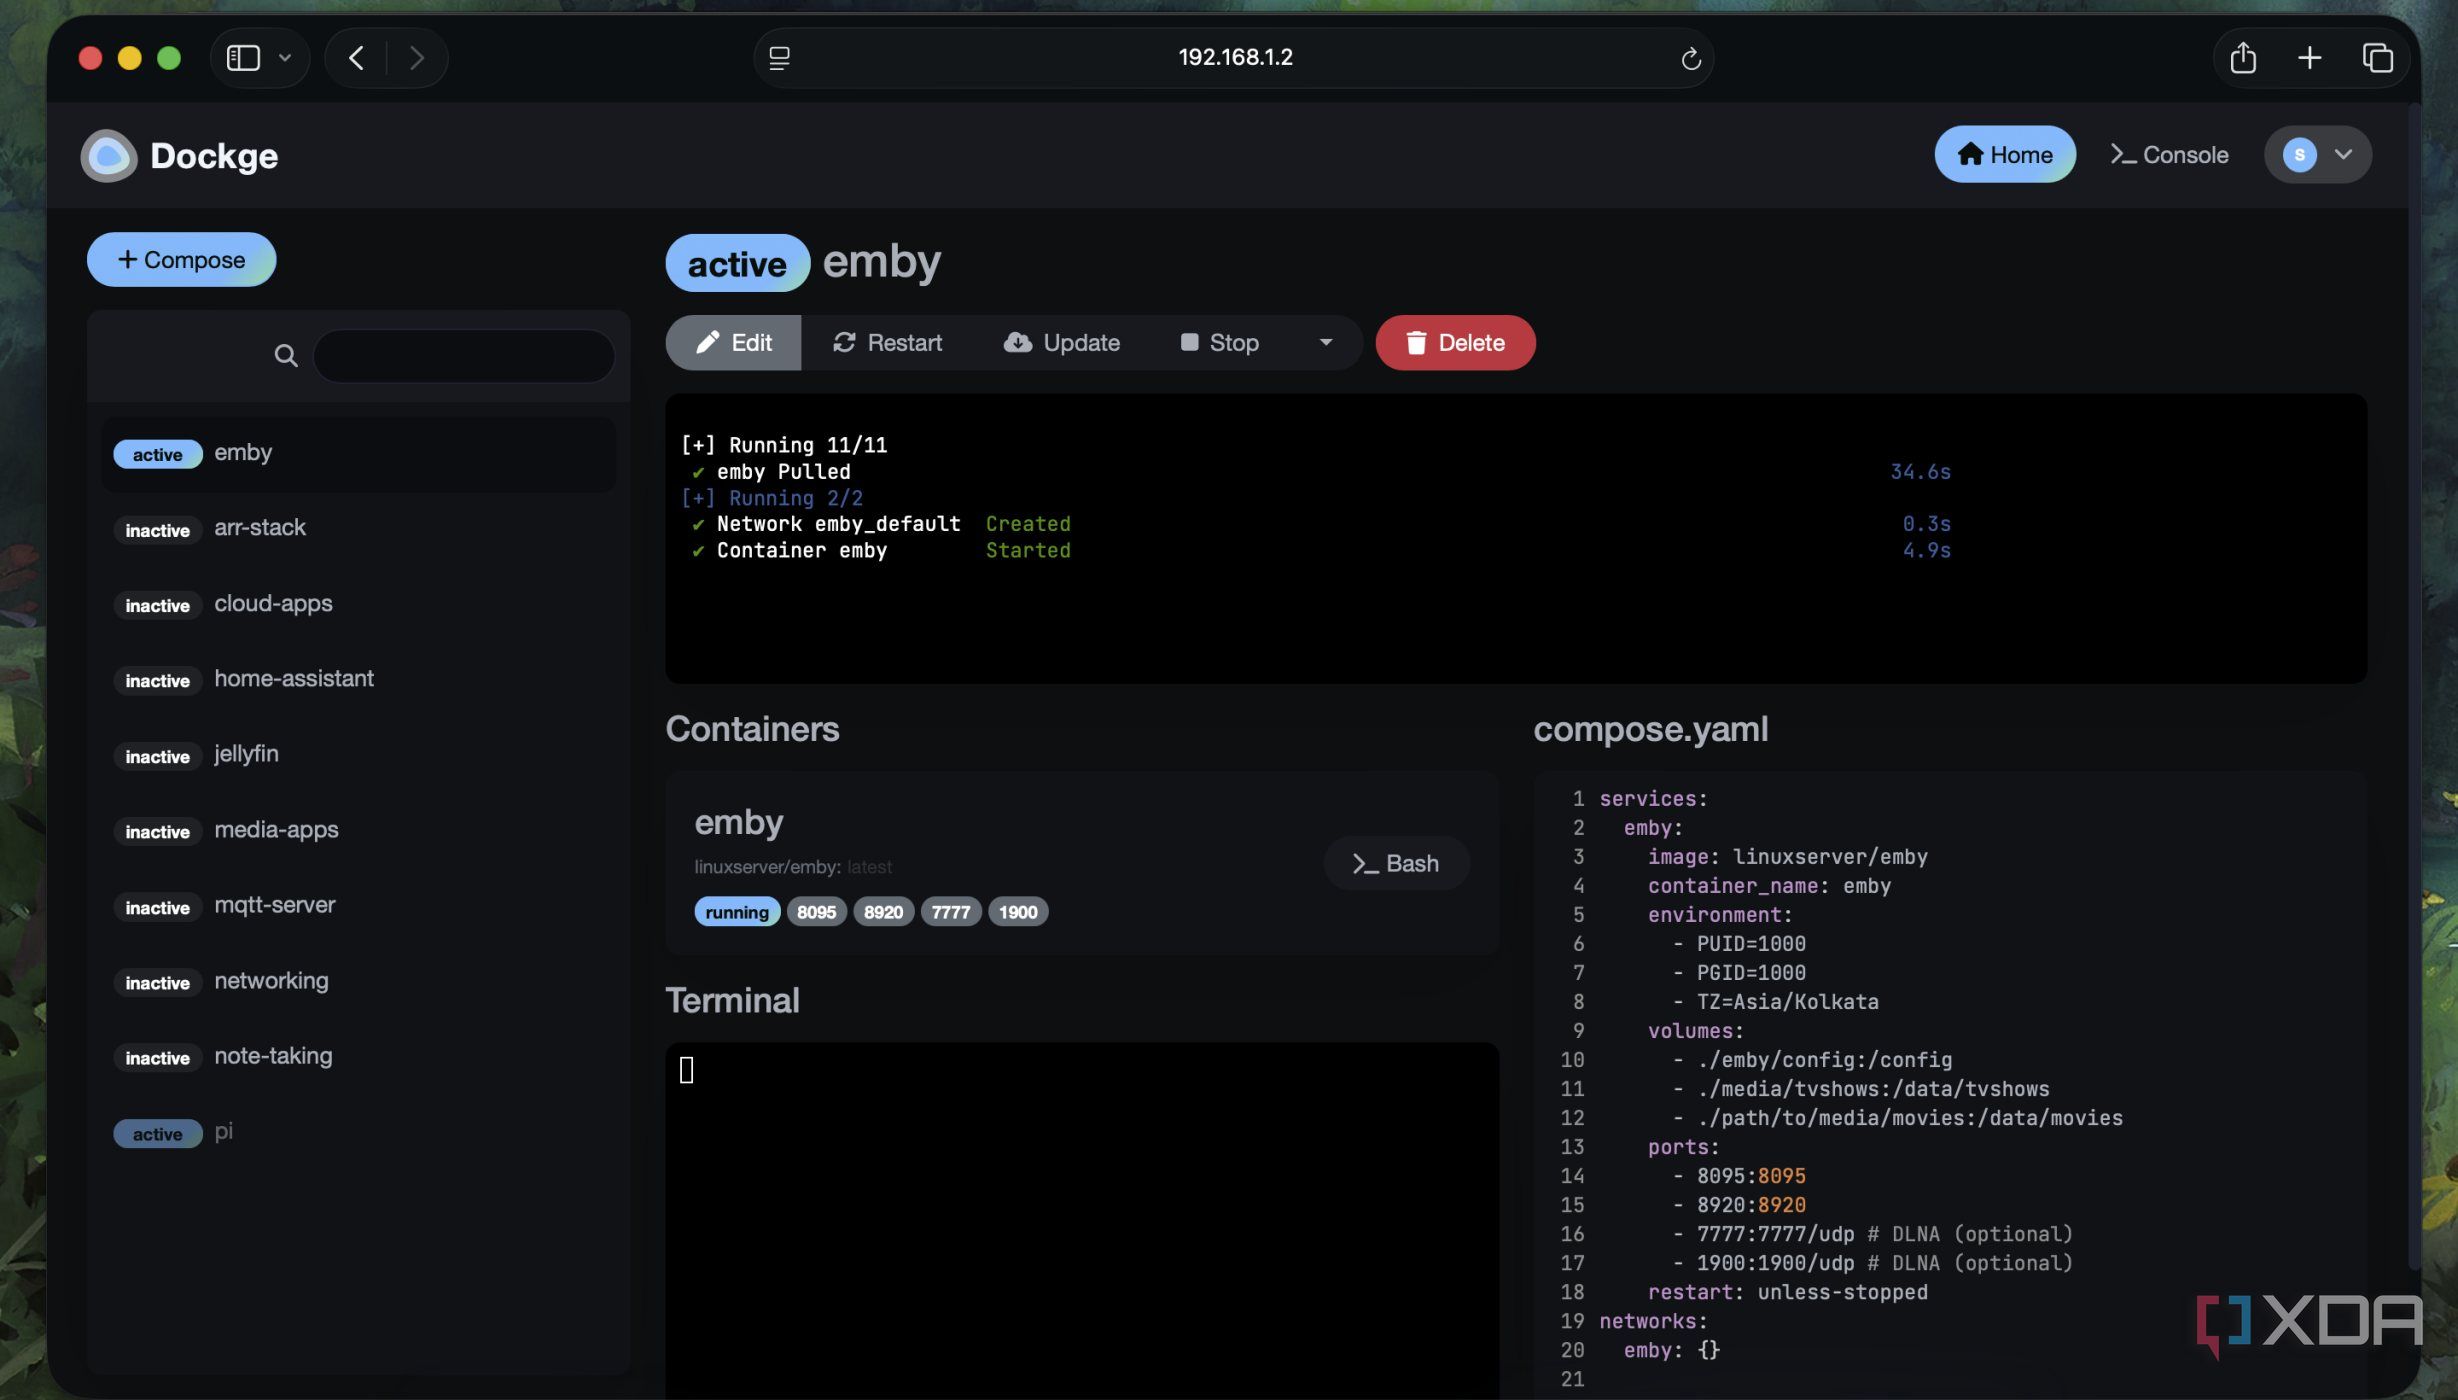The width and height of the screenshot is (2458, 1400).
Task: Click the '[+] Running 11/11' log line
Action: coord(784,446)
